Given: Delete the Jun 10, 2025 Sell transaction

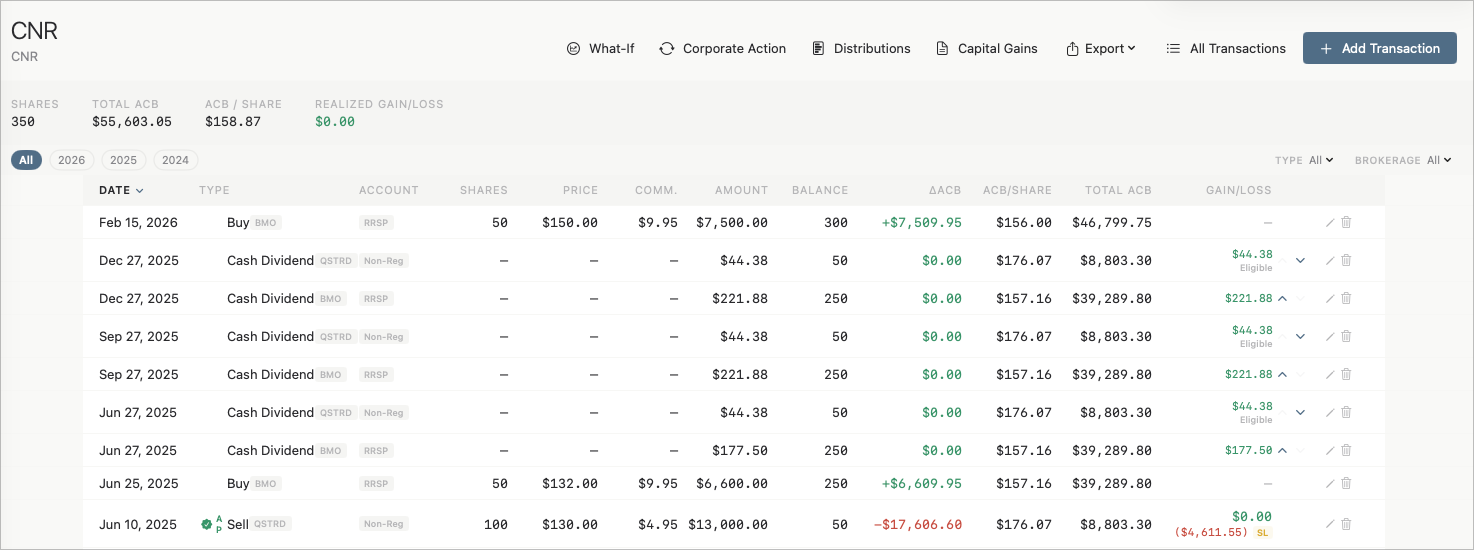Looking at the screenshot, I should 1346,524.
